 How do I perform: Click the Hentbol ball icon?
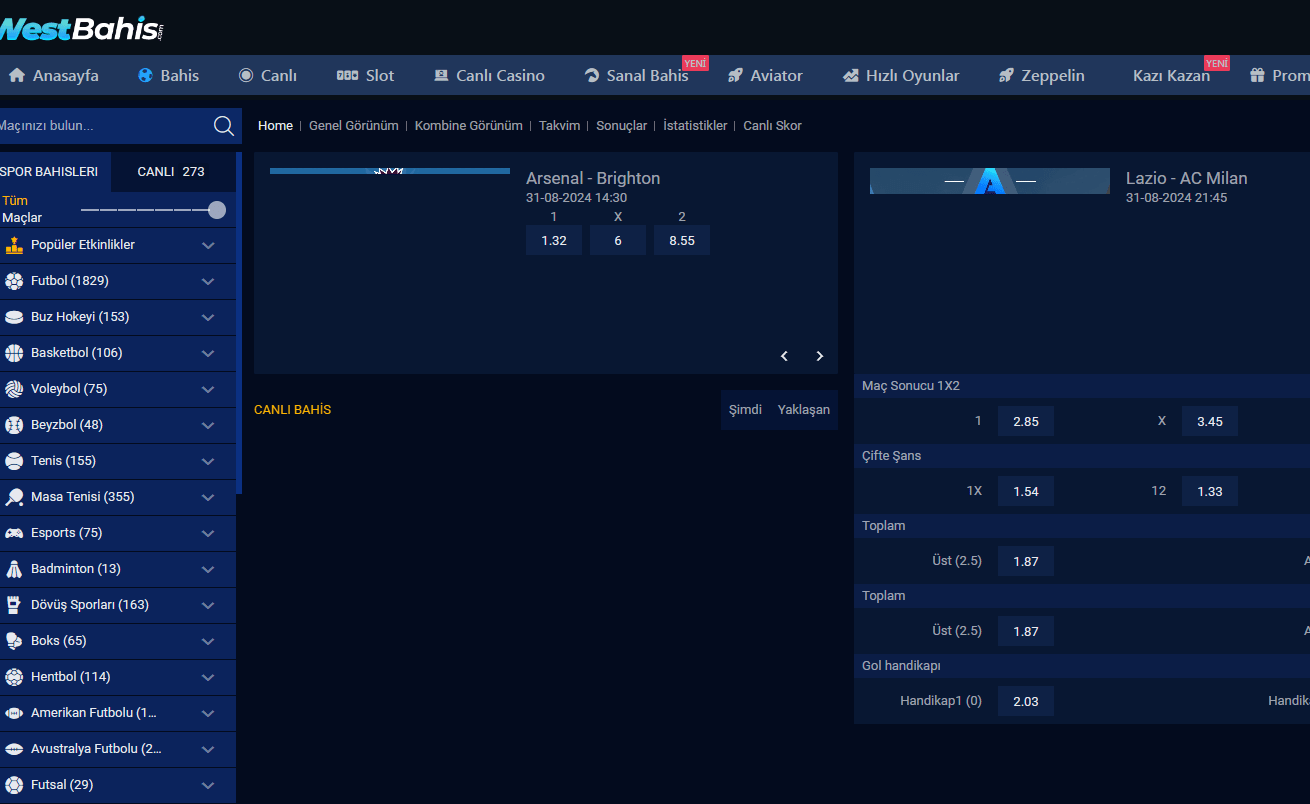click(14, 677)
